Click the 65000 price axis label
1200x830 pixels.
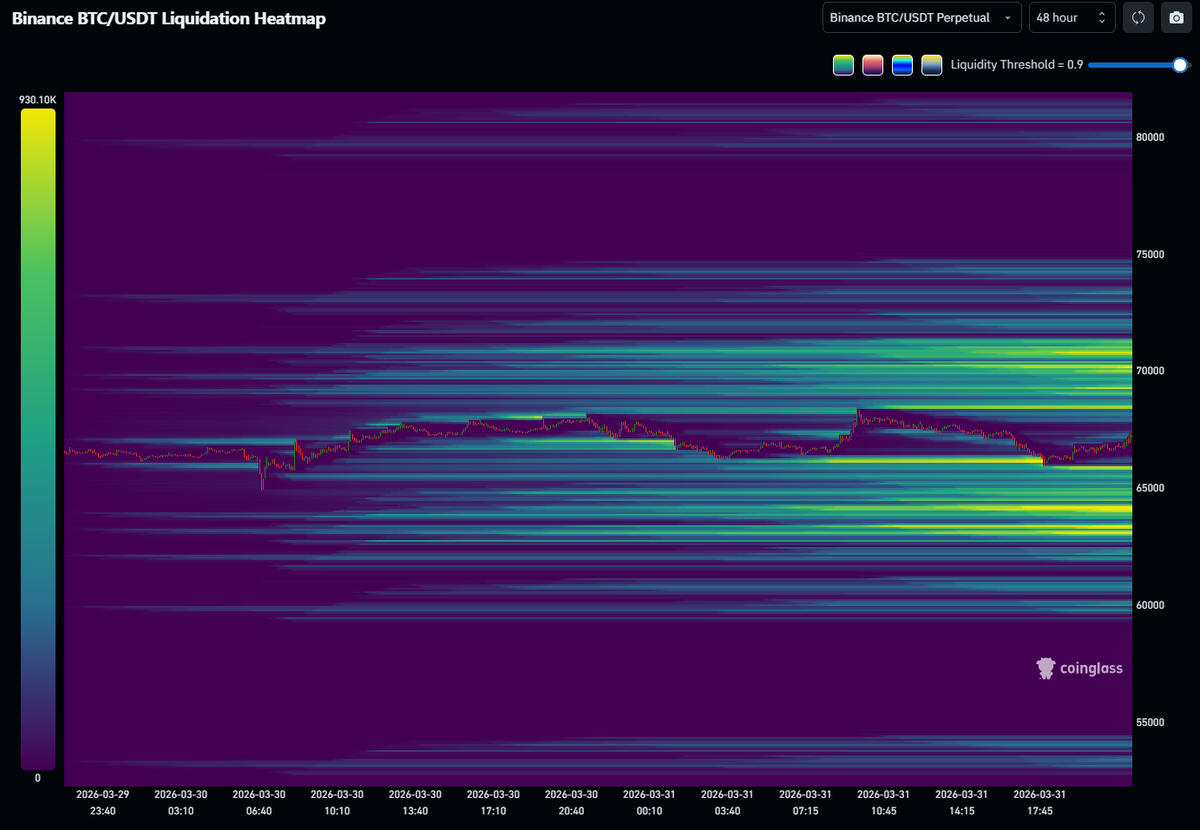pos(1150,488)
